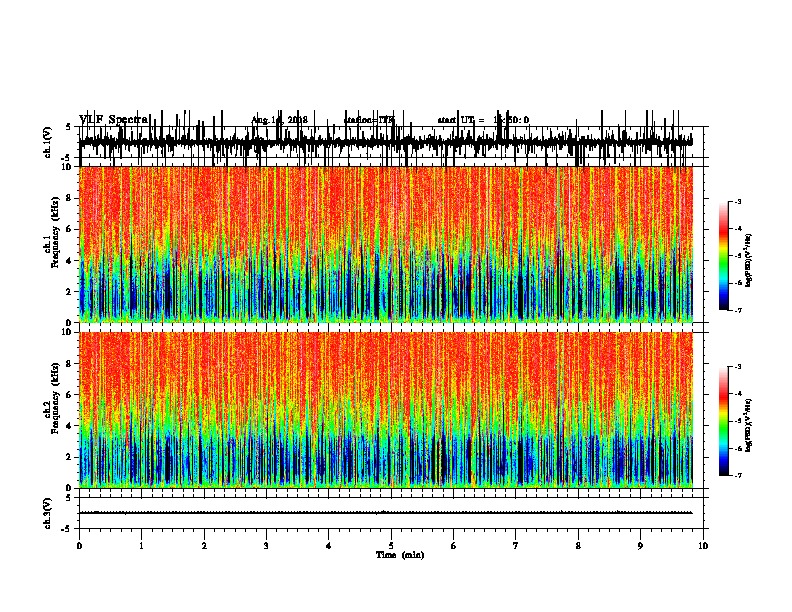The width and height of the screenshot is (792, 612).
Task: Click the time axis tick label '3'
Action: point(266,545)
